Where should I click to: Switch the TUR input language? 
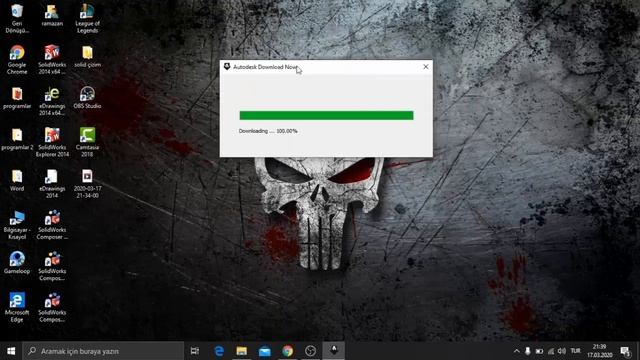coord(576,351)
